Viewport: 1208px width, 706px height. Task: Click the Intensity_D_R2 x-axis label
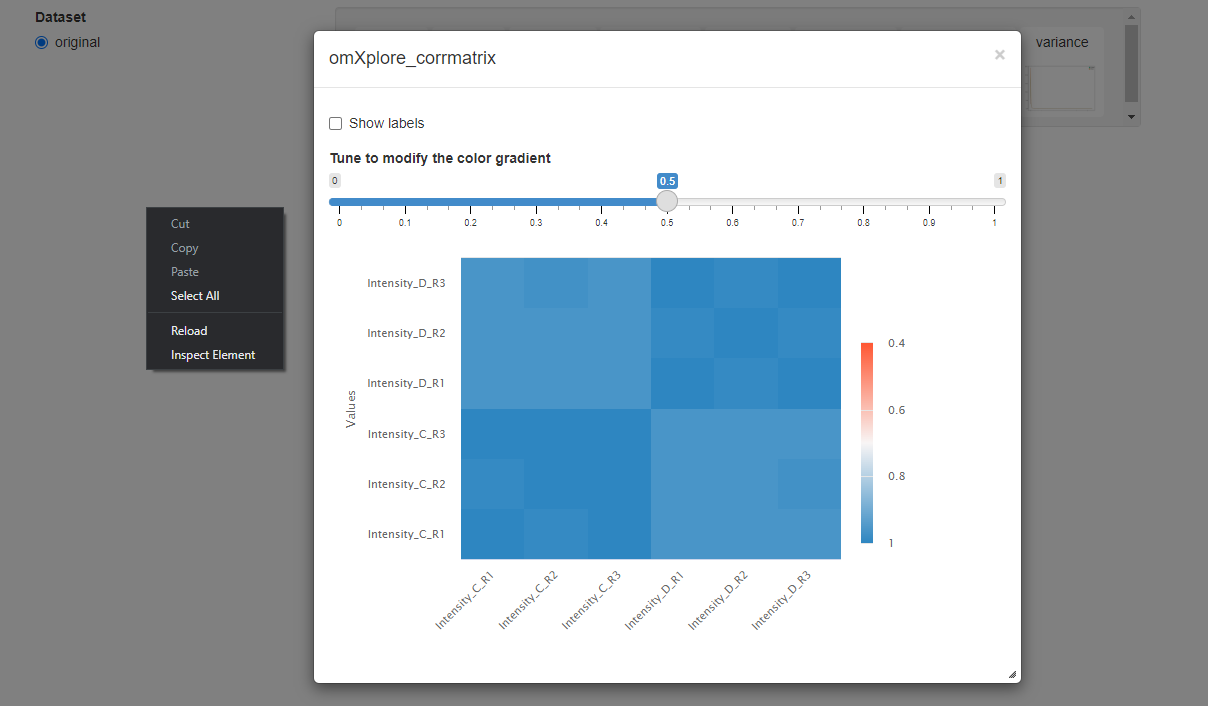coord(718,600)
